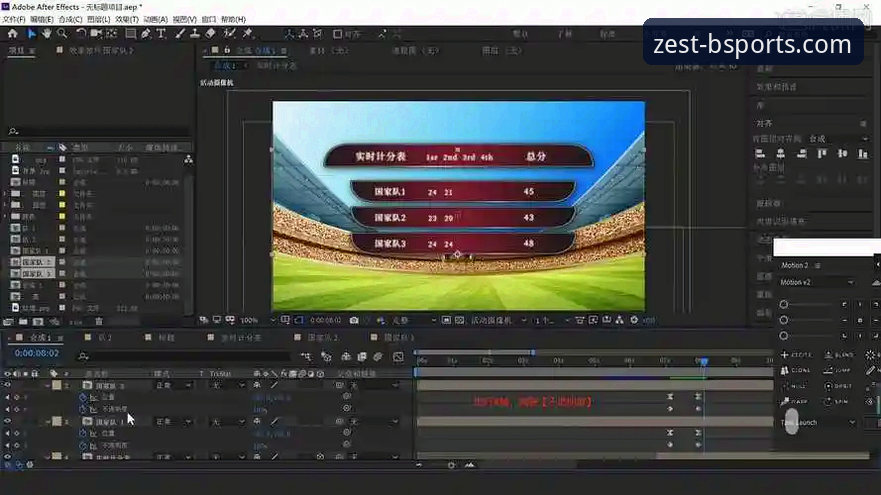Viewport: 881px width, 495px height.
Task: Click the composition mini-flowchart icon in timeline
Action: [x=306, y=357]
